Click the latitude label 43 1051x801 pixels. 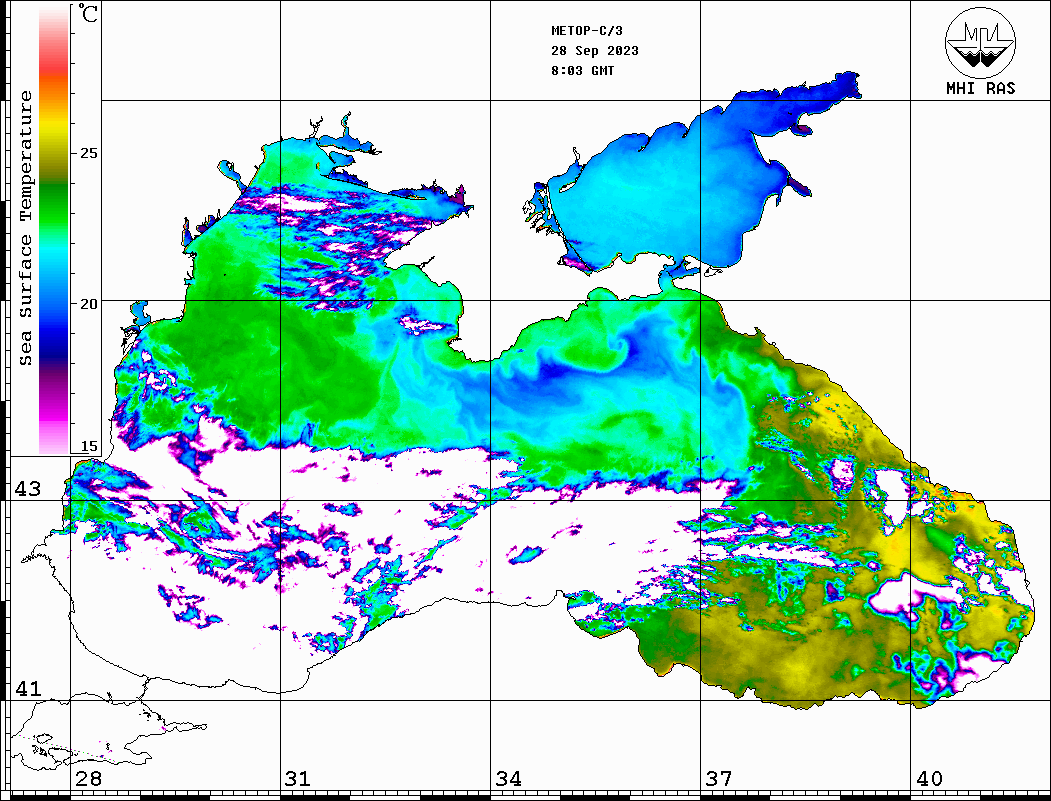tap(28, 489)
